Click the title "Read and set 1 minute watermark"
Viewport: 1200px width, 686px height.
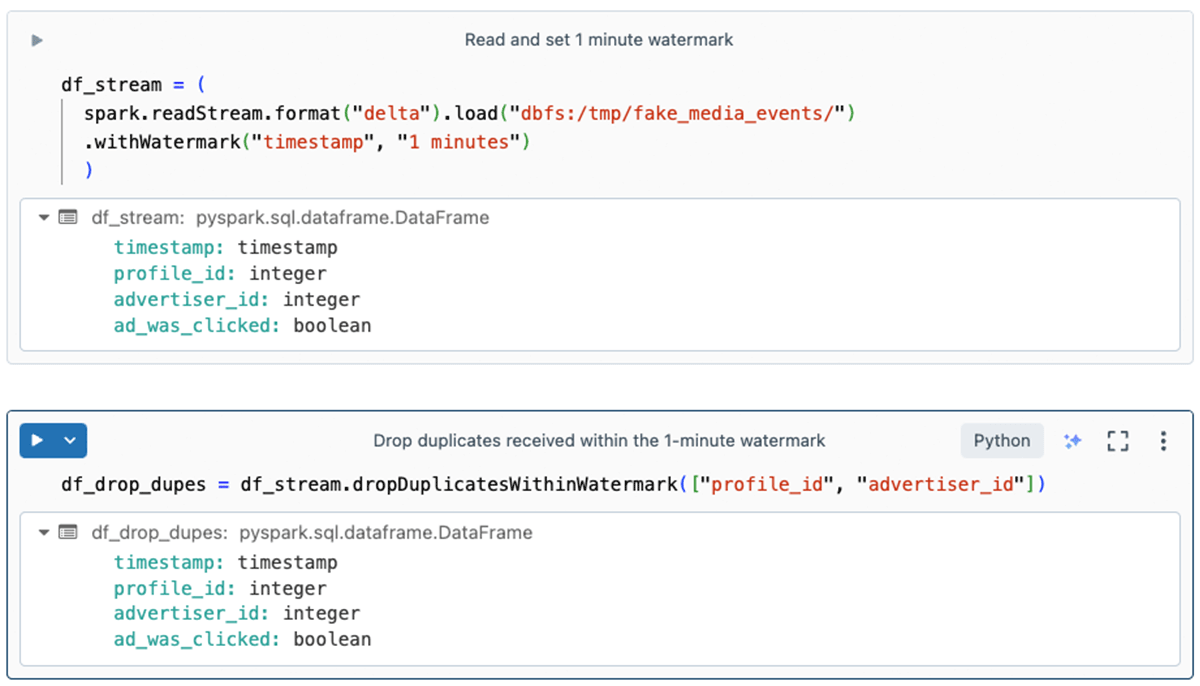point(598,40)
